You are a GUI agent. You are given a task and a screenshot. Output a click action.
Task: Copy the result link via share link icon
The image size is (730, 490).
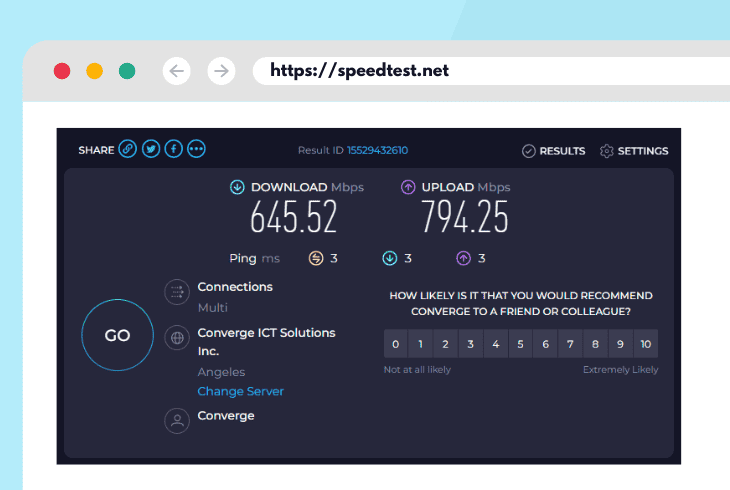click(128, 149)
